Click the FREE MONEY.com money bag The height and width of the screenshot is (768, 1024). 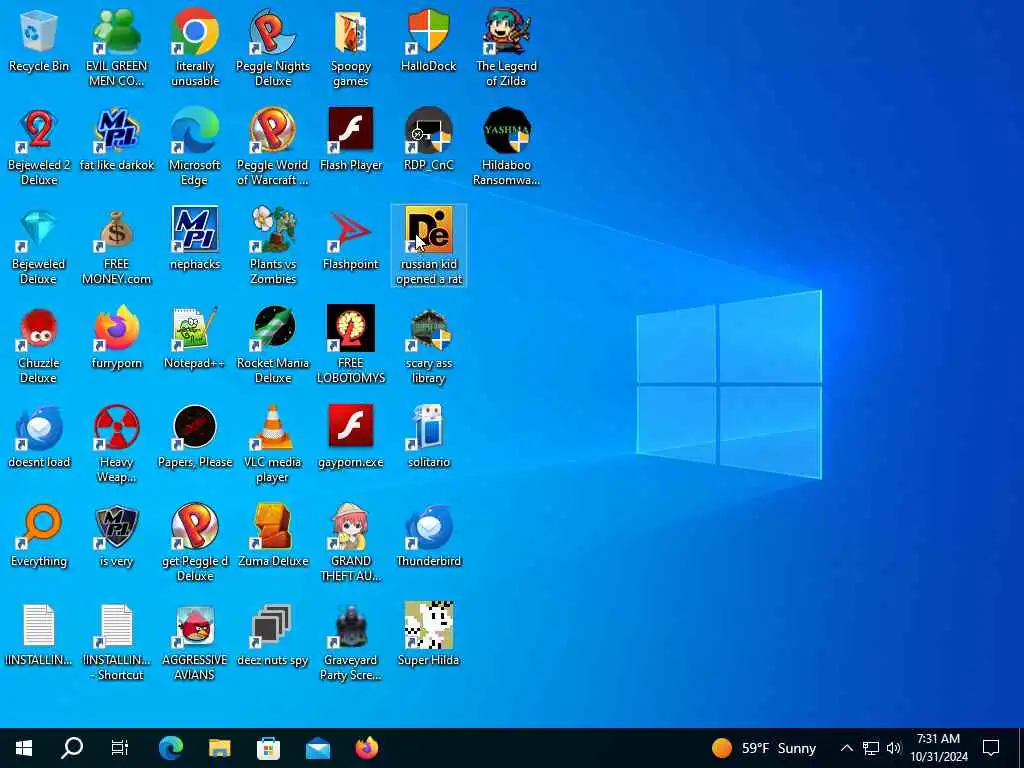(x=116, y=230)
